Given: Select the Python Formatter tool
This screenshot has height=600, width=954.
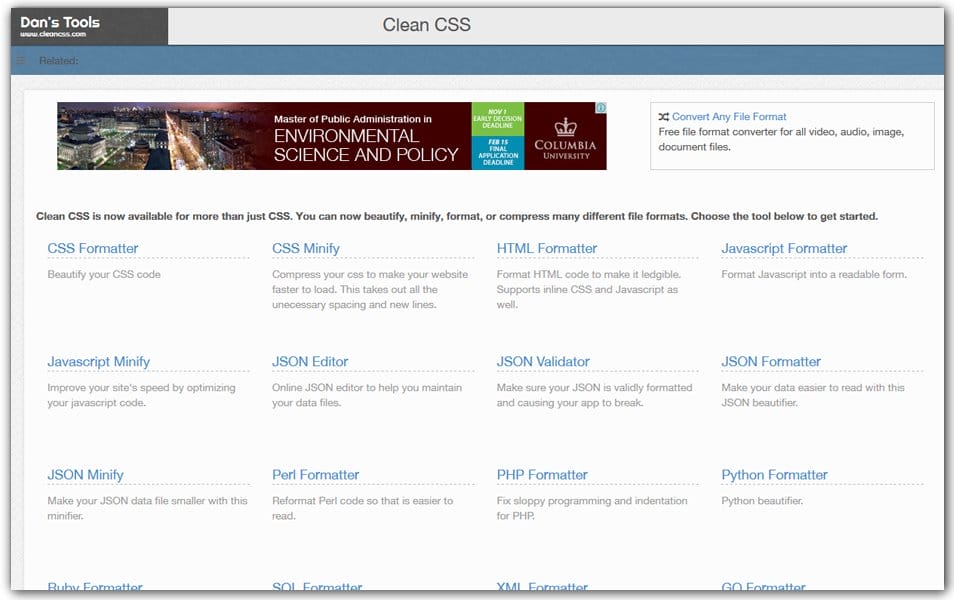Looking at the screenshot, I should pos(775,474).
